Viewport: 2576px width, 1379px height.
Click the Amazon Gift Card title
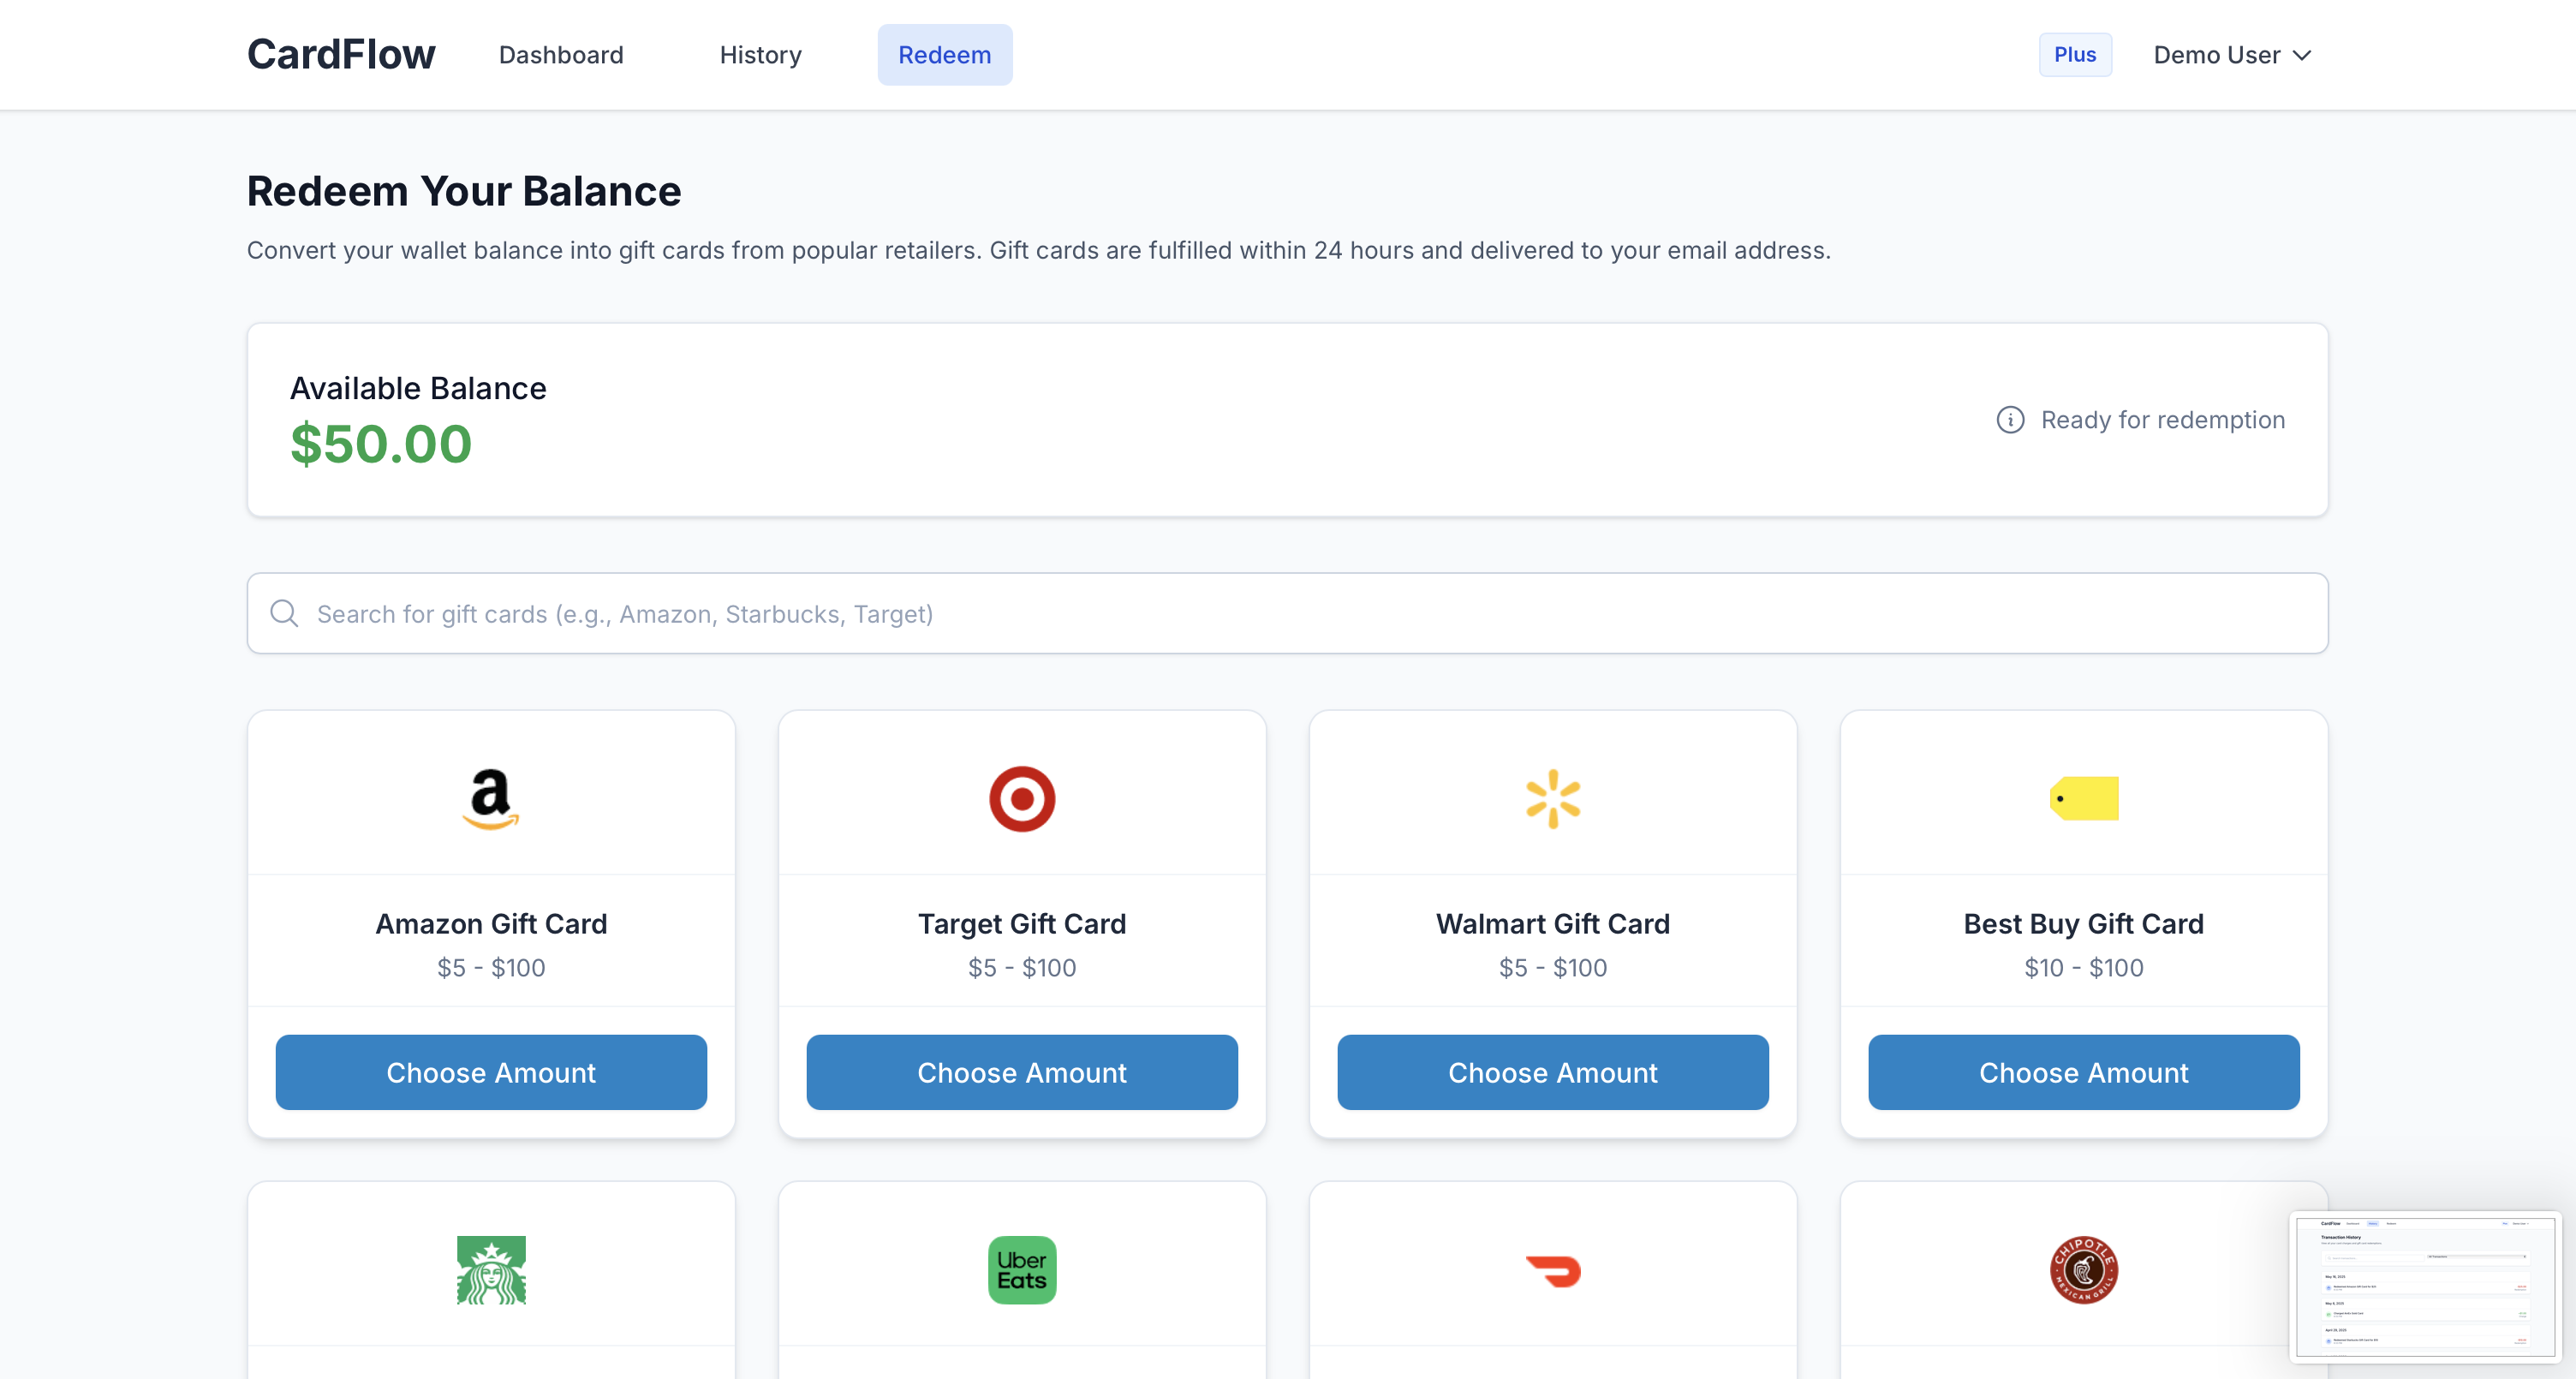(x=491, y=923)
